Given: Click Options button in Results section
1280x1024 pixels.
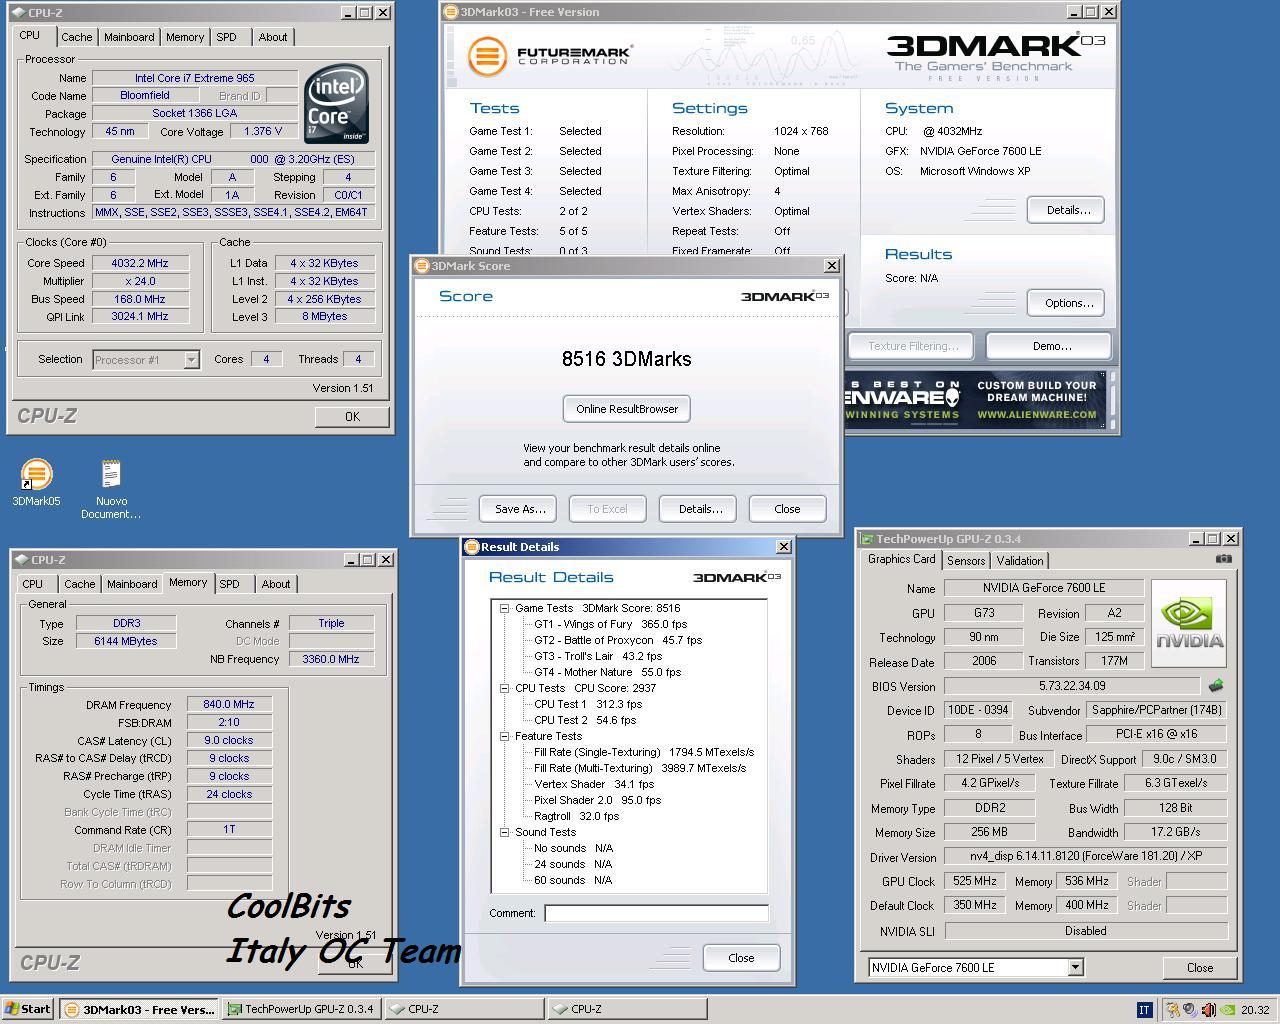Looking at the screenshot, I should click(1068, 303).
